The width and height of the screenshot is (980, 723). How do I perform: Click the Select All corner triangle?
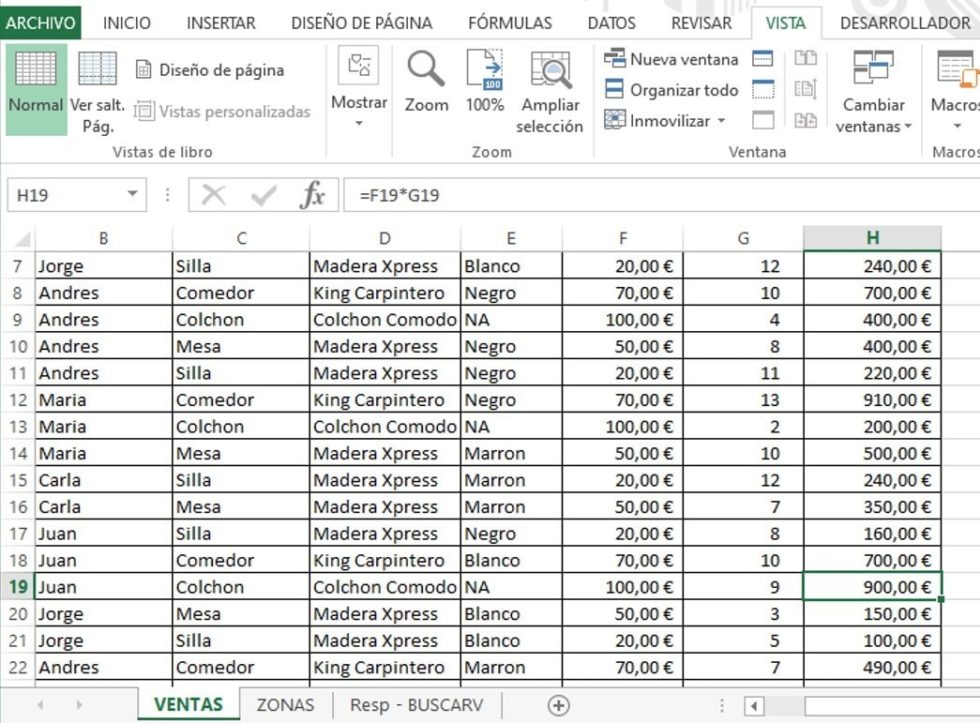pyautogui.click(x=22, y=239)
